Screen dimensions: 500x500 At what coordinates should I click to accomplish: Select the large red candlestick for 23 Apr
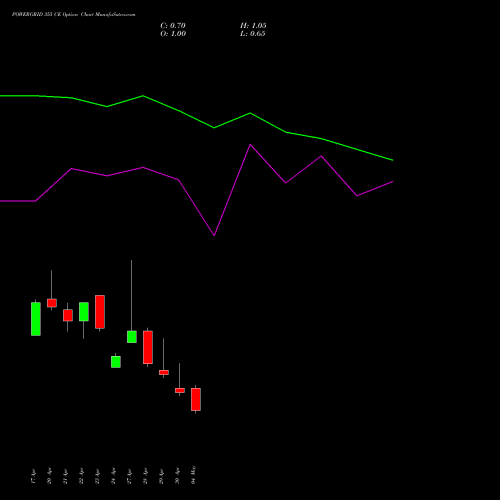(100, 312)
